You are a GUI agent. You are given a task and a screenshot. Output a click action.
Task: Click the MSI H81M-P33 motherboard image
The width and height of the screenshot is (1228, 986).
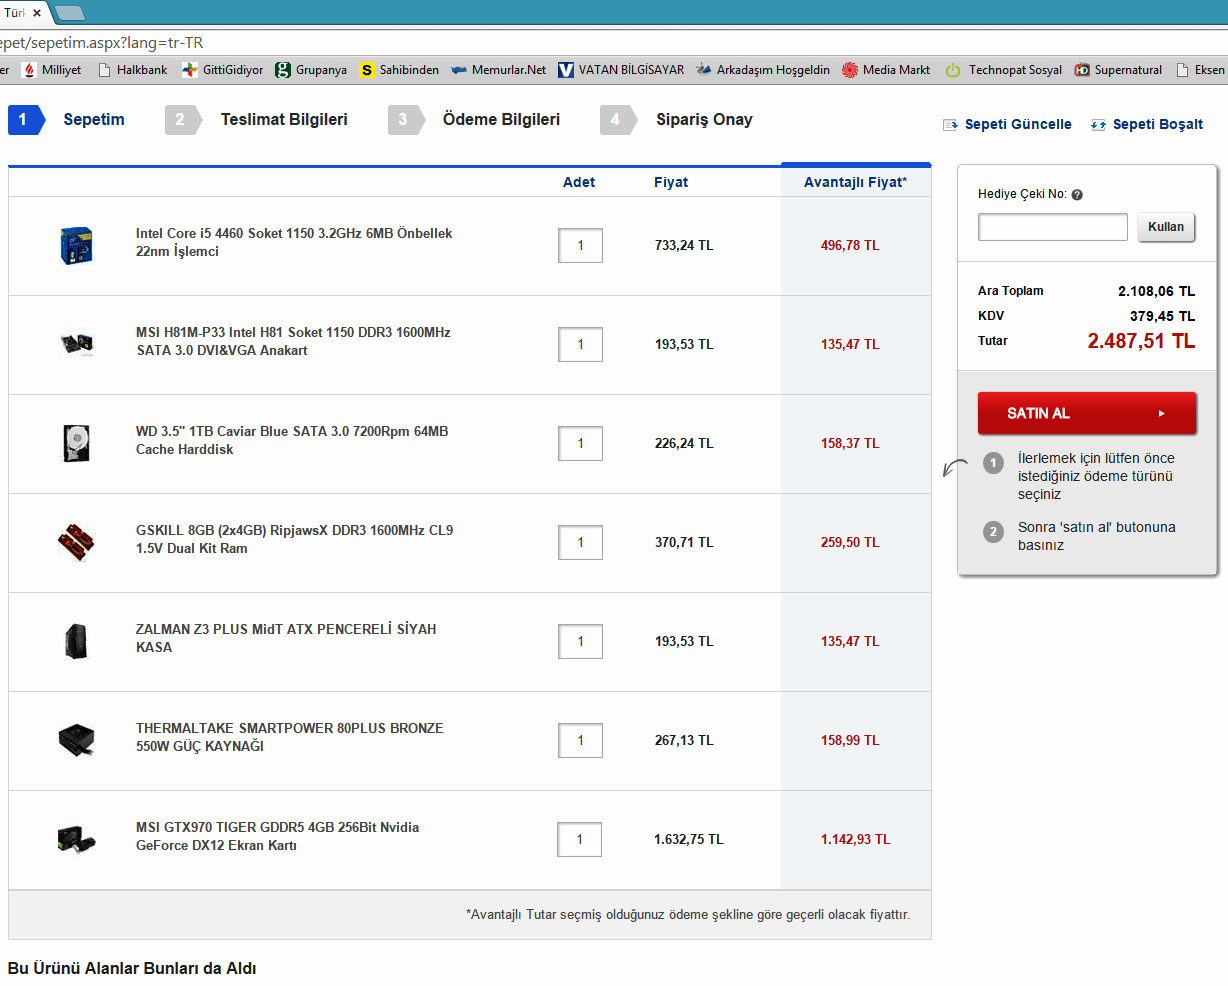pos(76,343)
